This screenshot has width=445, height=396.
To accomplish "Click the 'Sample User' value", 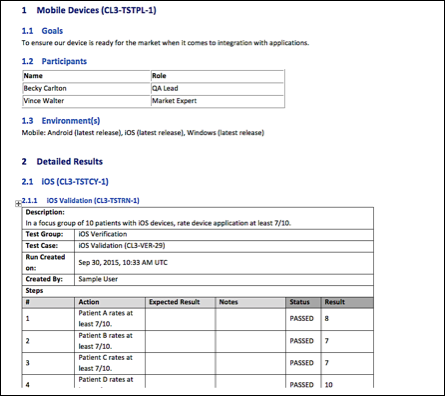I will (98, 279).
